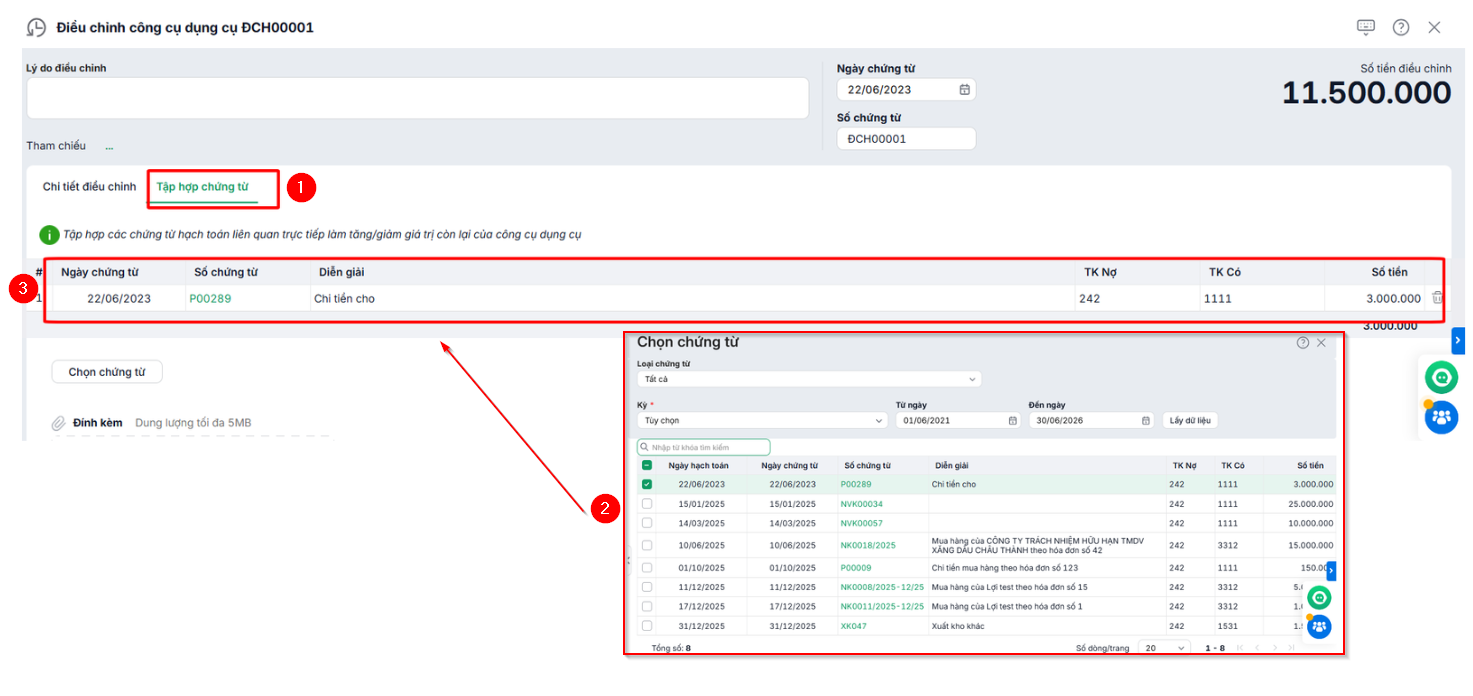Open the green chat support bubble in main window
Screen dimensions: 1473x696
click(1441, 377)
